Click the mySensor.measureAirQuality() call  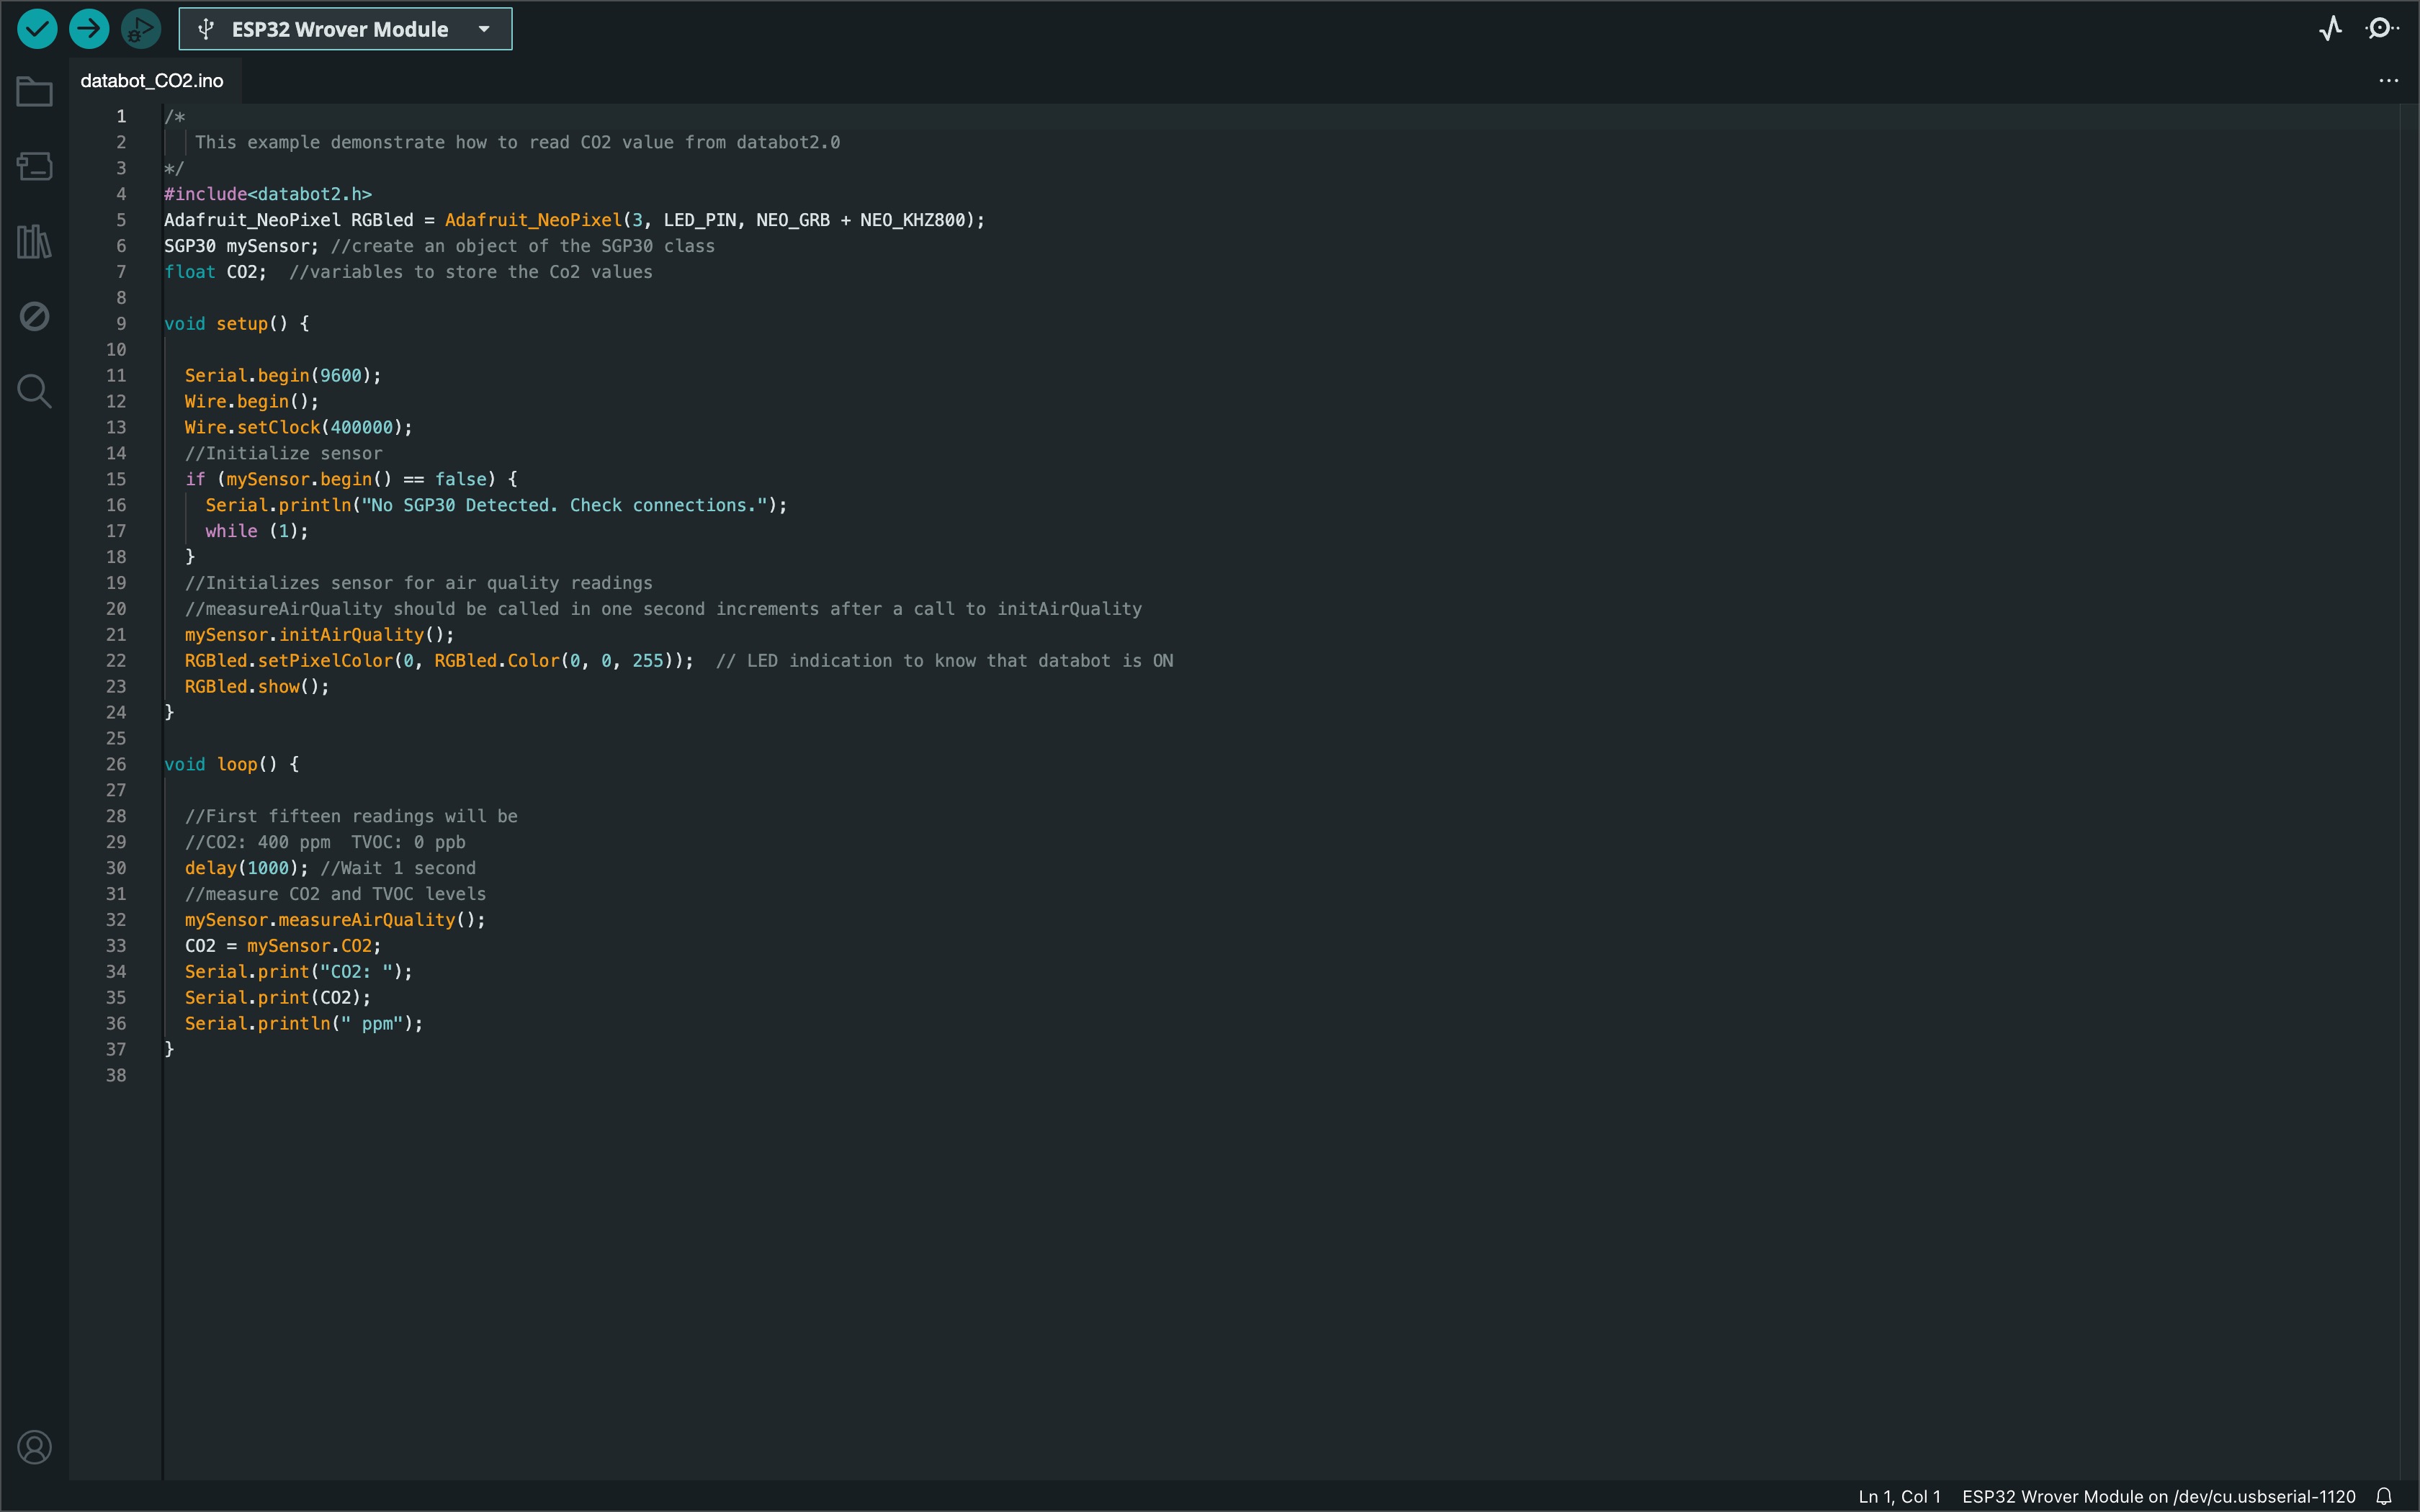click(335, 920)
